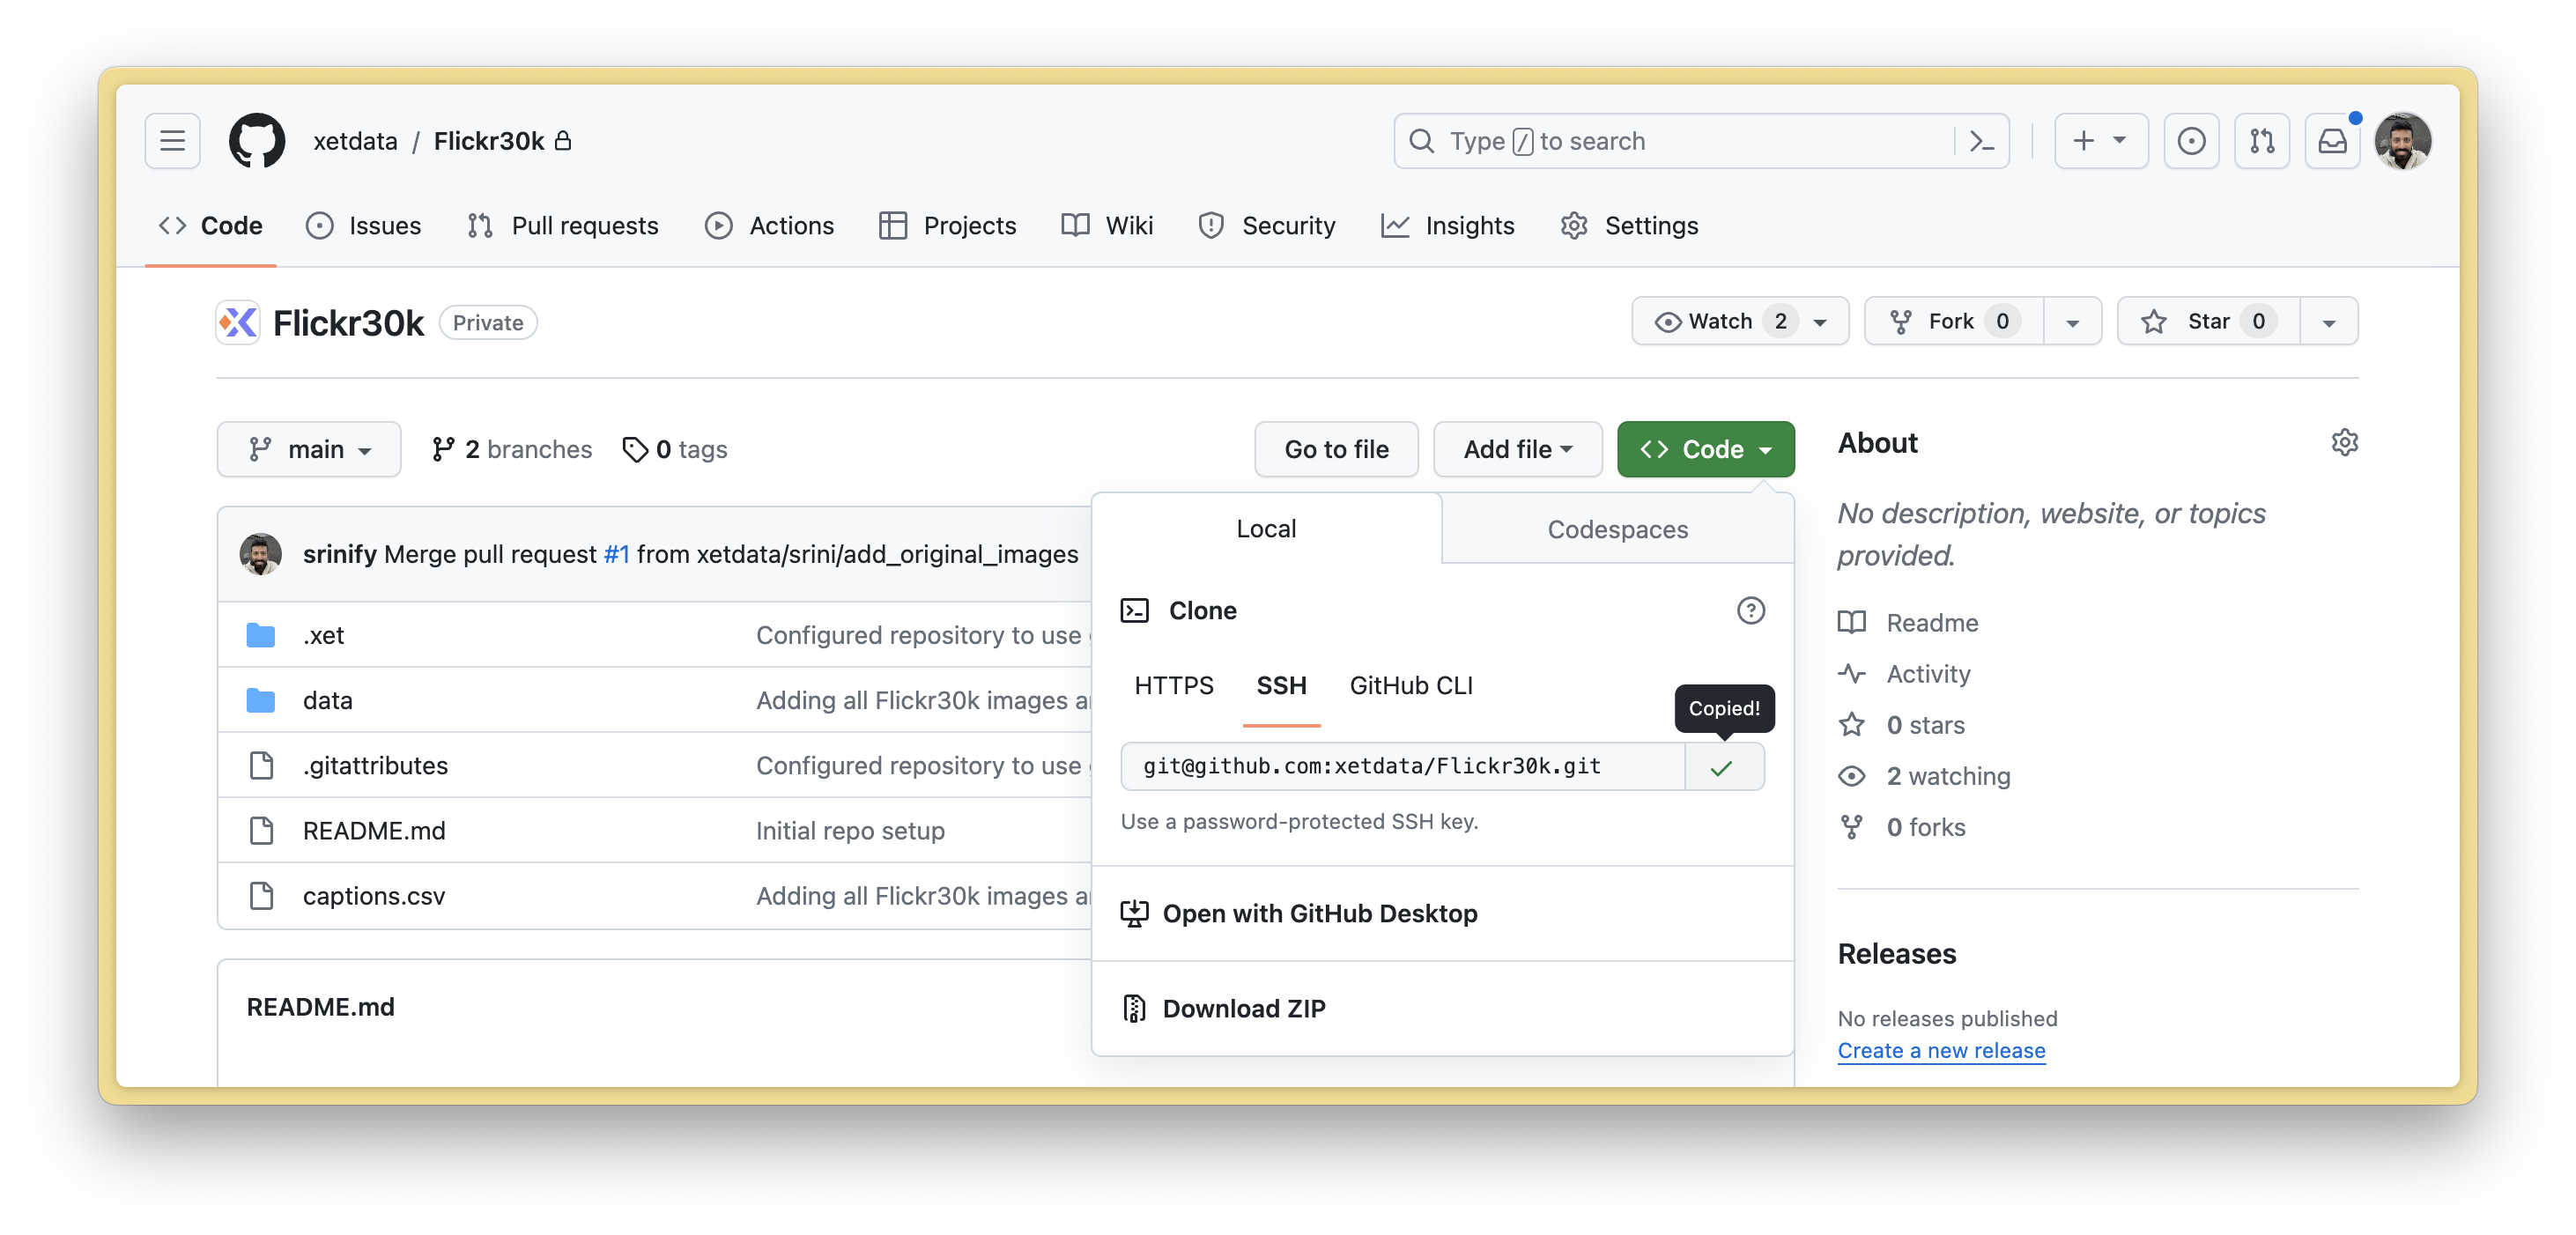Click the copied checkmark copy button
The image size is (2576, 1235).
[x=1722, y=767]
